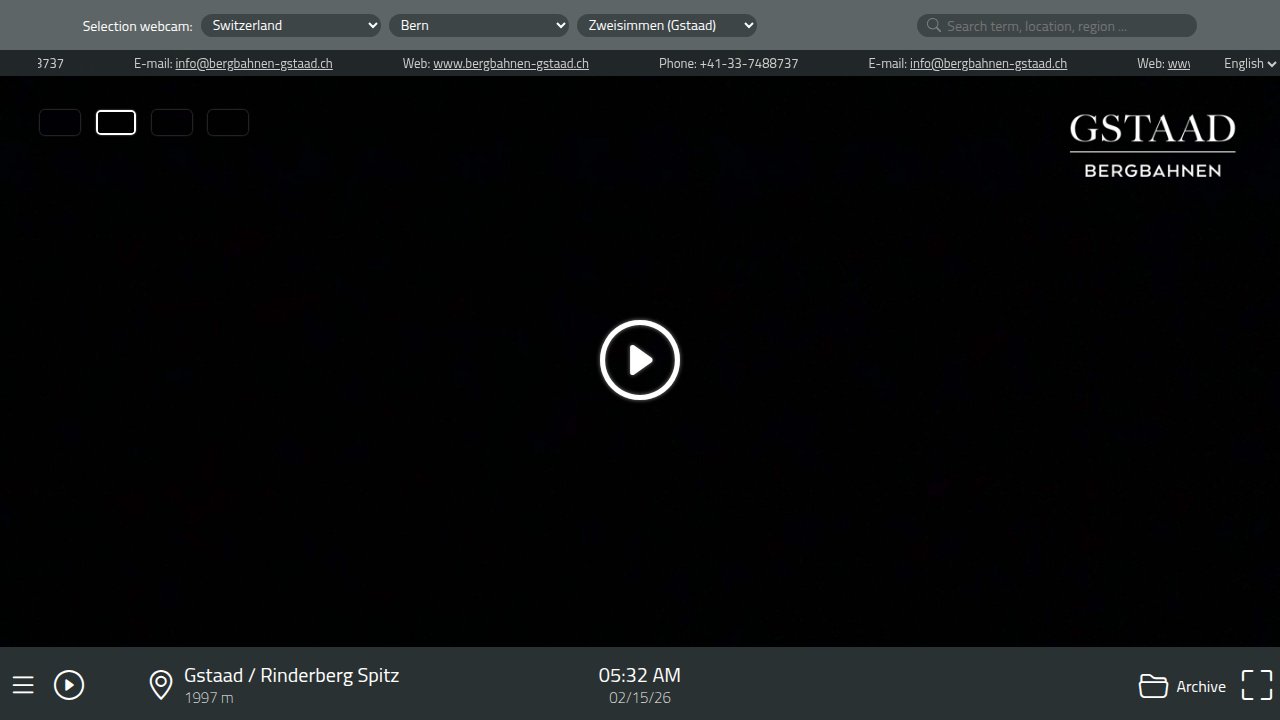This screenshot has width=1280, height=720.
Task: Open the first www.bergbahnen-gstaad.ch web link
Action: (510, 63)
